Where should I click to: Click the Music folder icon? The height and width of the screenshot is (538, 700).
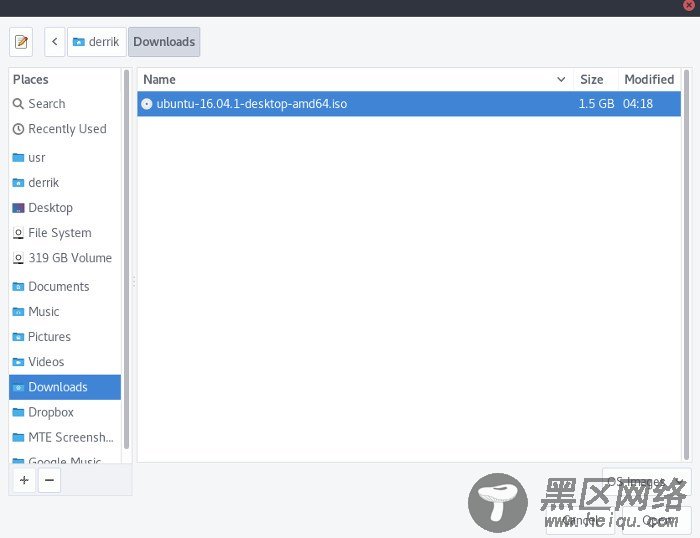click(18, 312)
